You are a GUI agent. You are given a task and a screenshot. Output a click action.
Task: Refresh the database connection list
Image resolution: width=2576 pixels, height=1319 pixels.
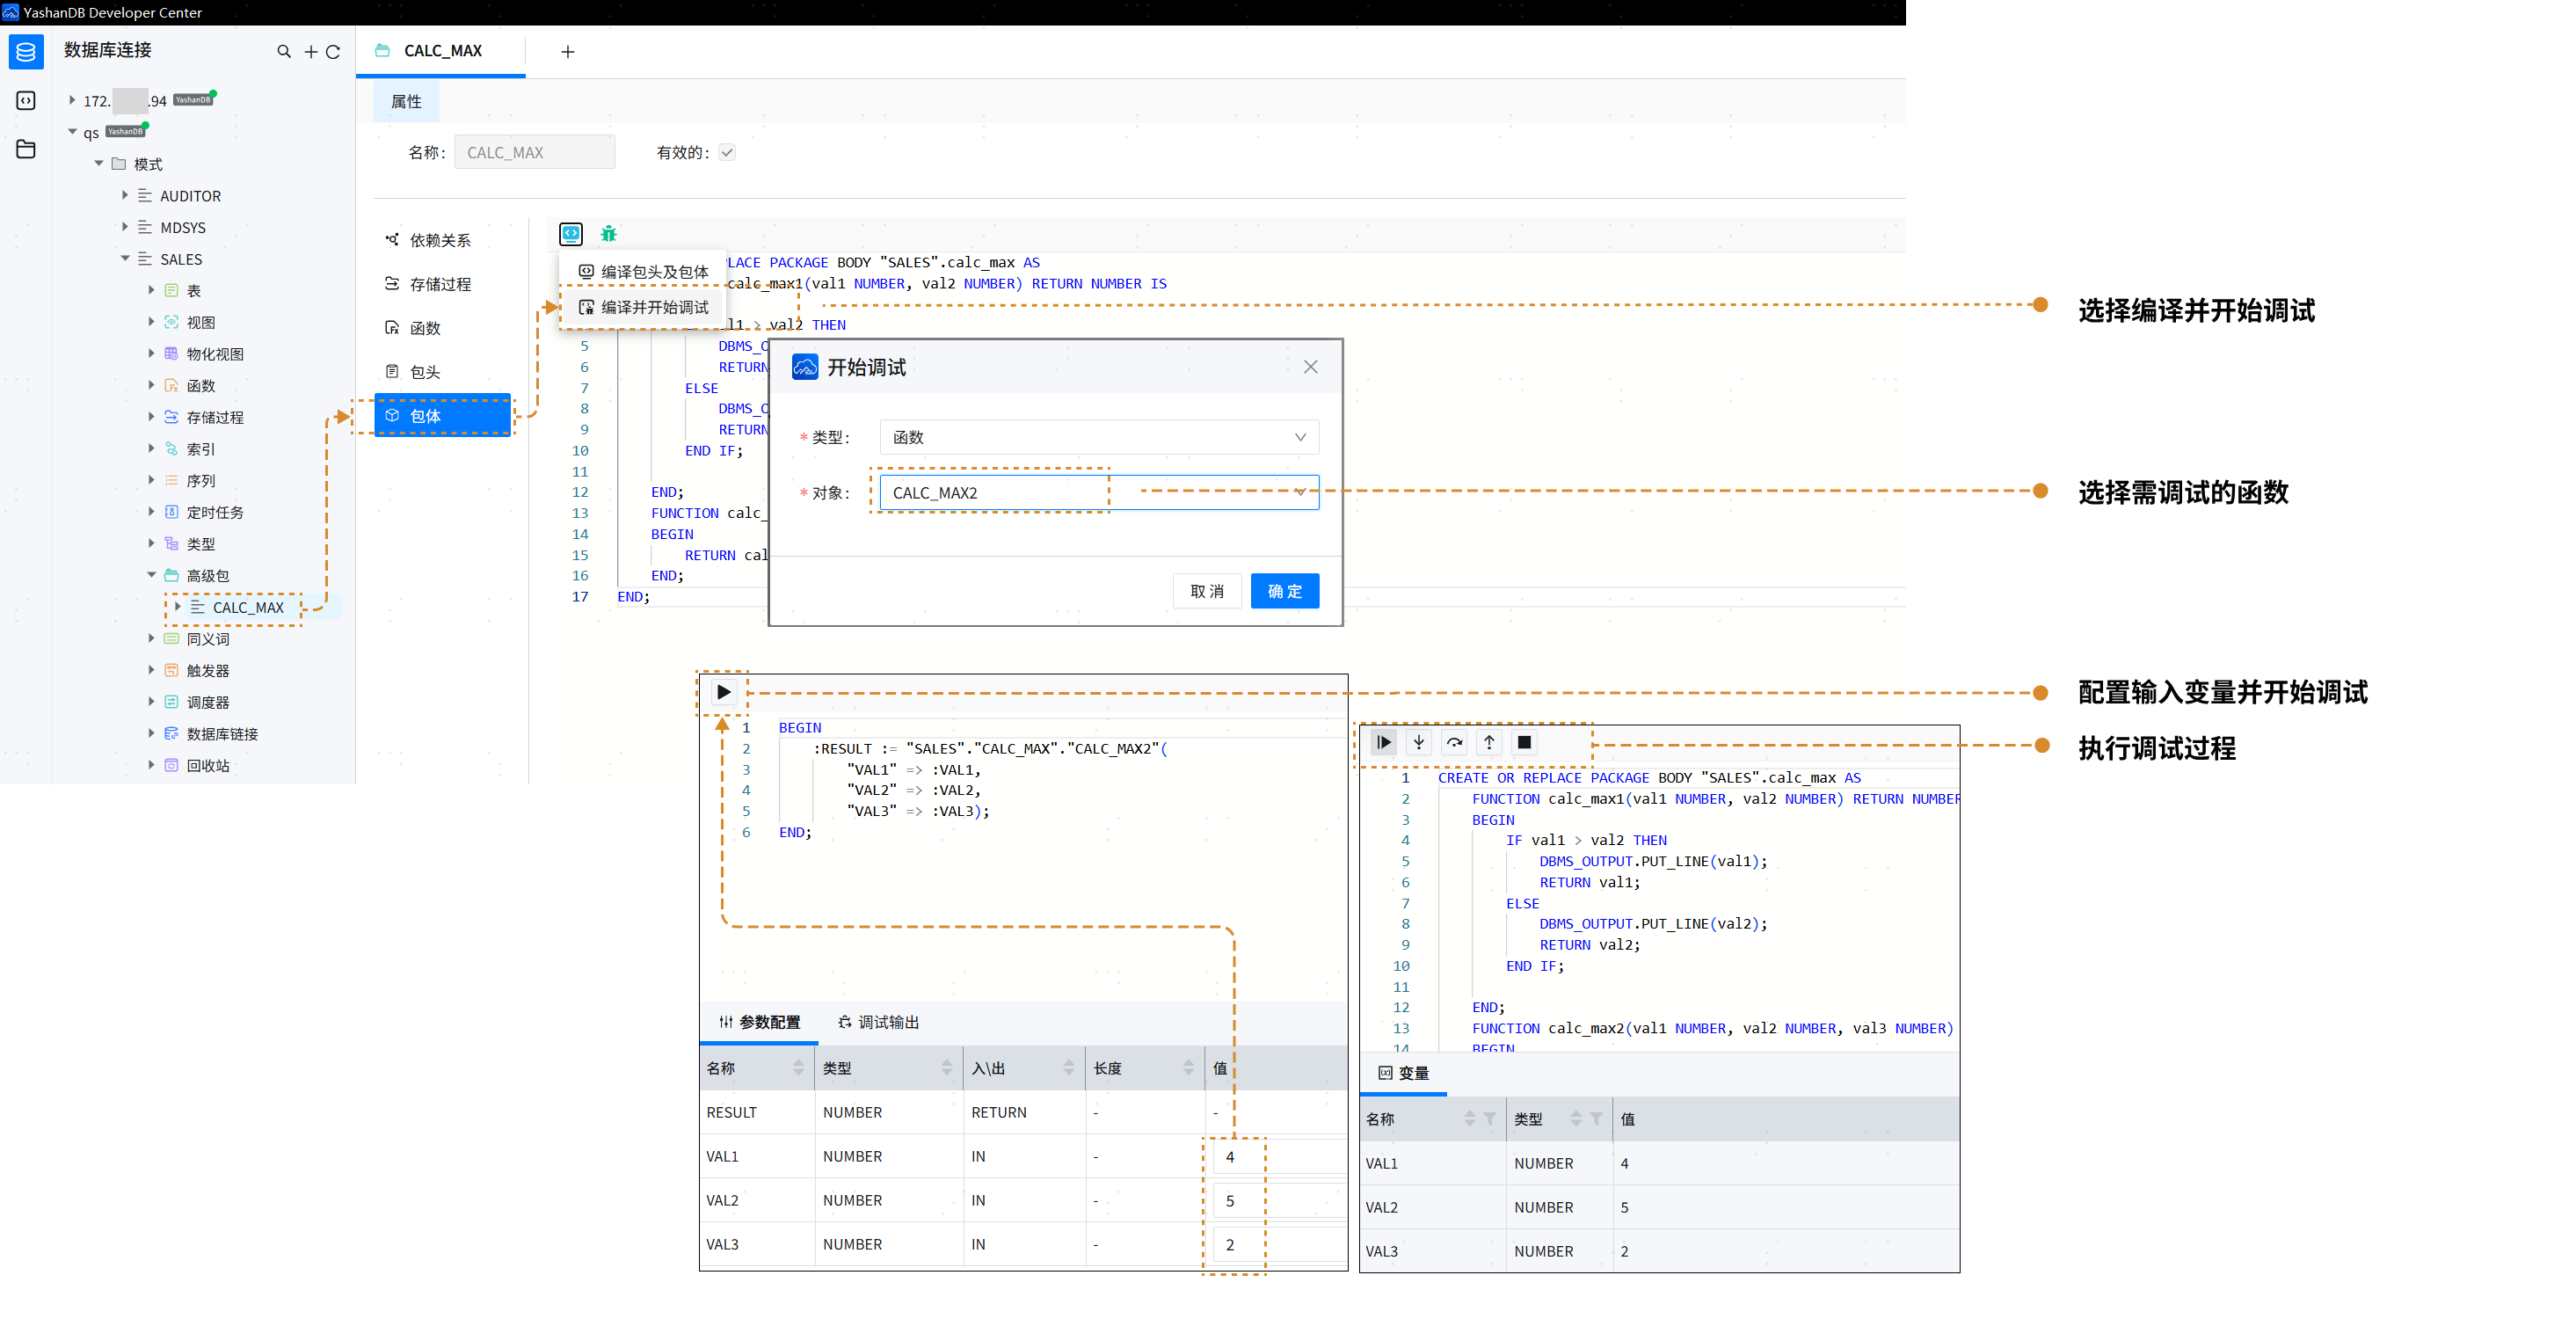(x=333, y=51)
